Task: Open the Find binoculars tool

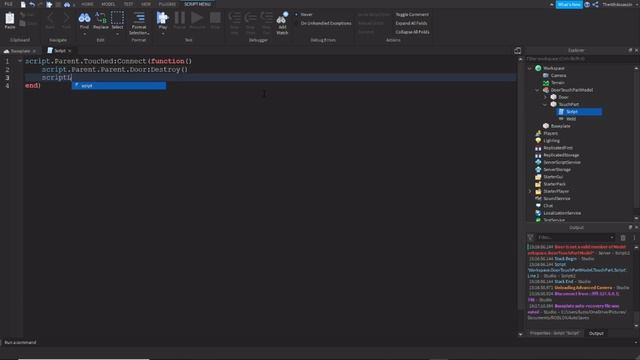Action: pos(84,18)
